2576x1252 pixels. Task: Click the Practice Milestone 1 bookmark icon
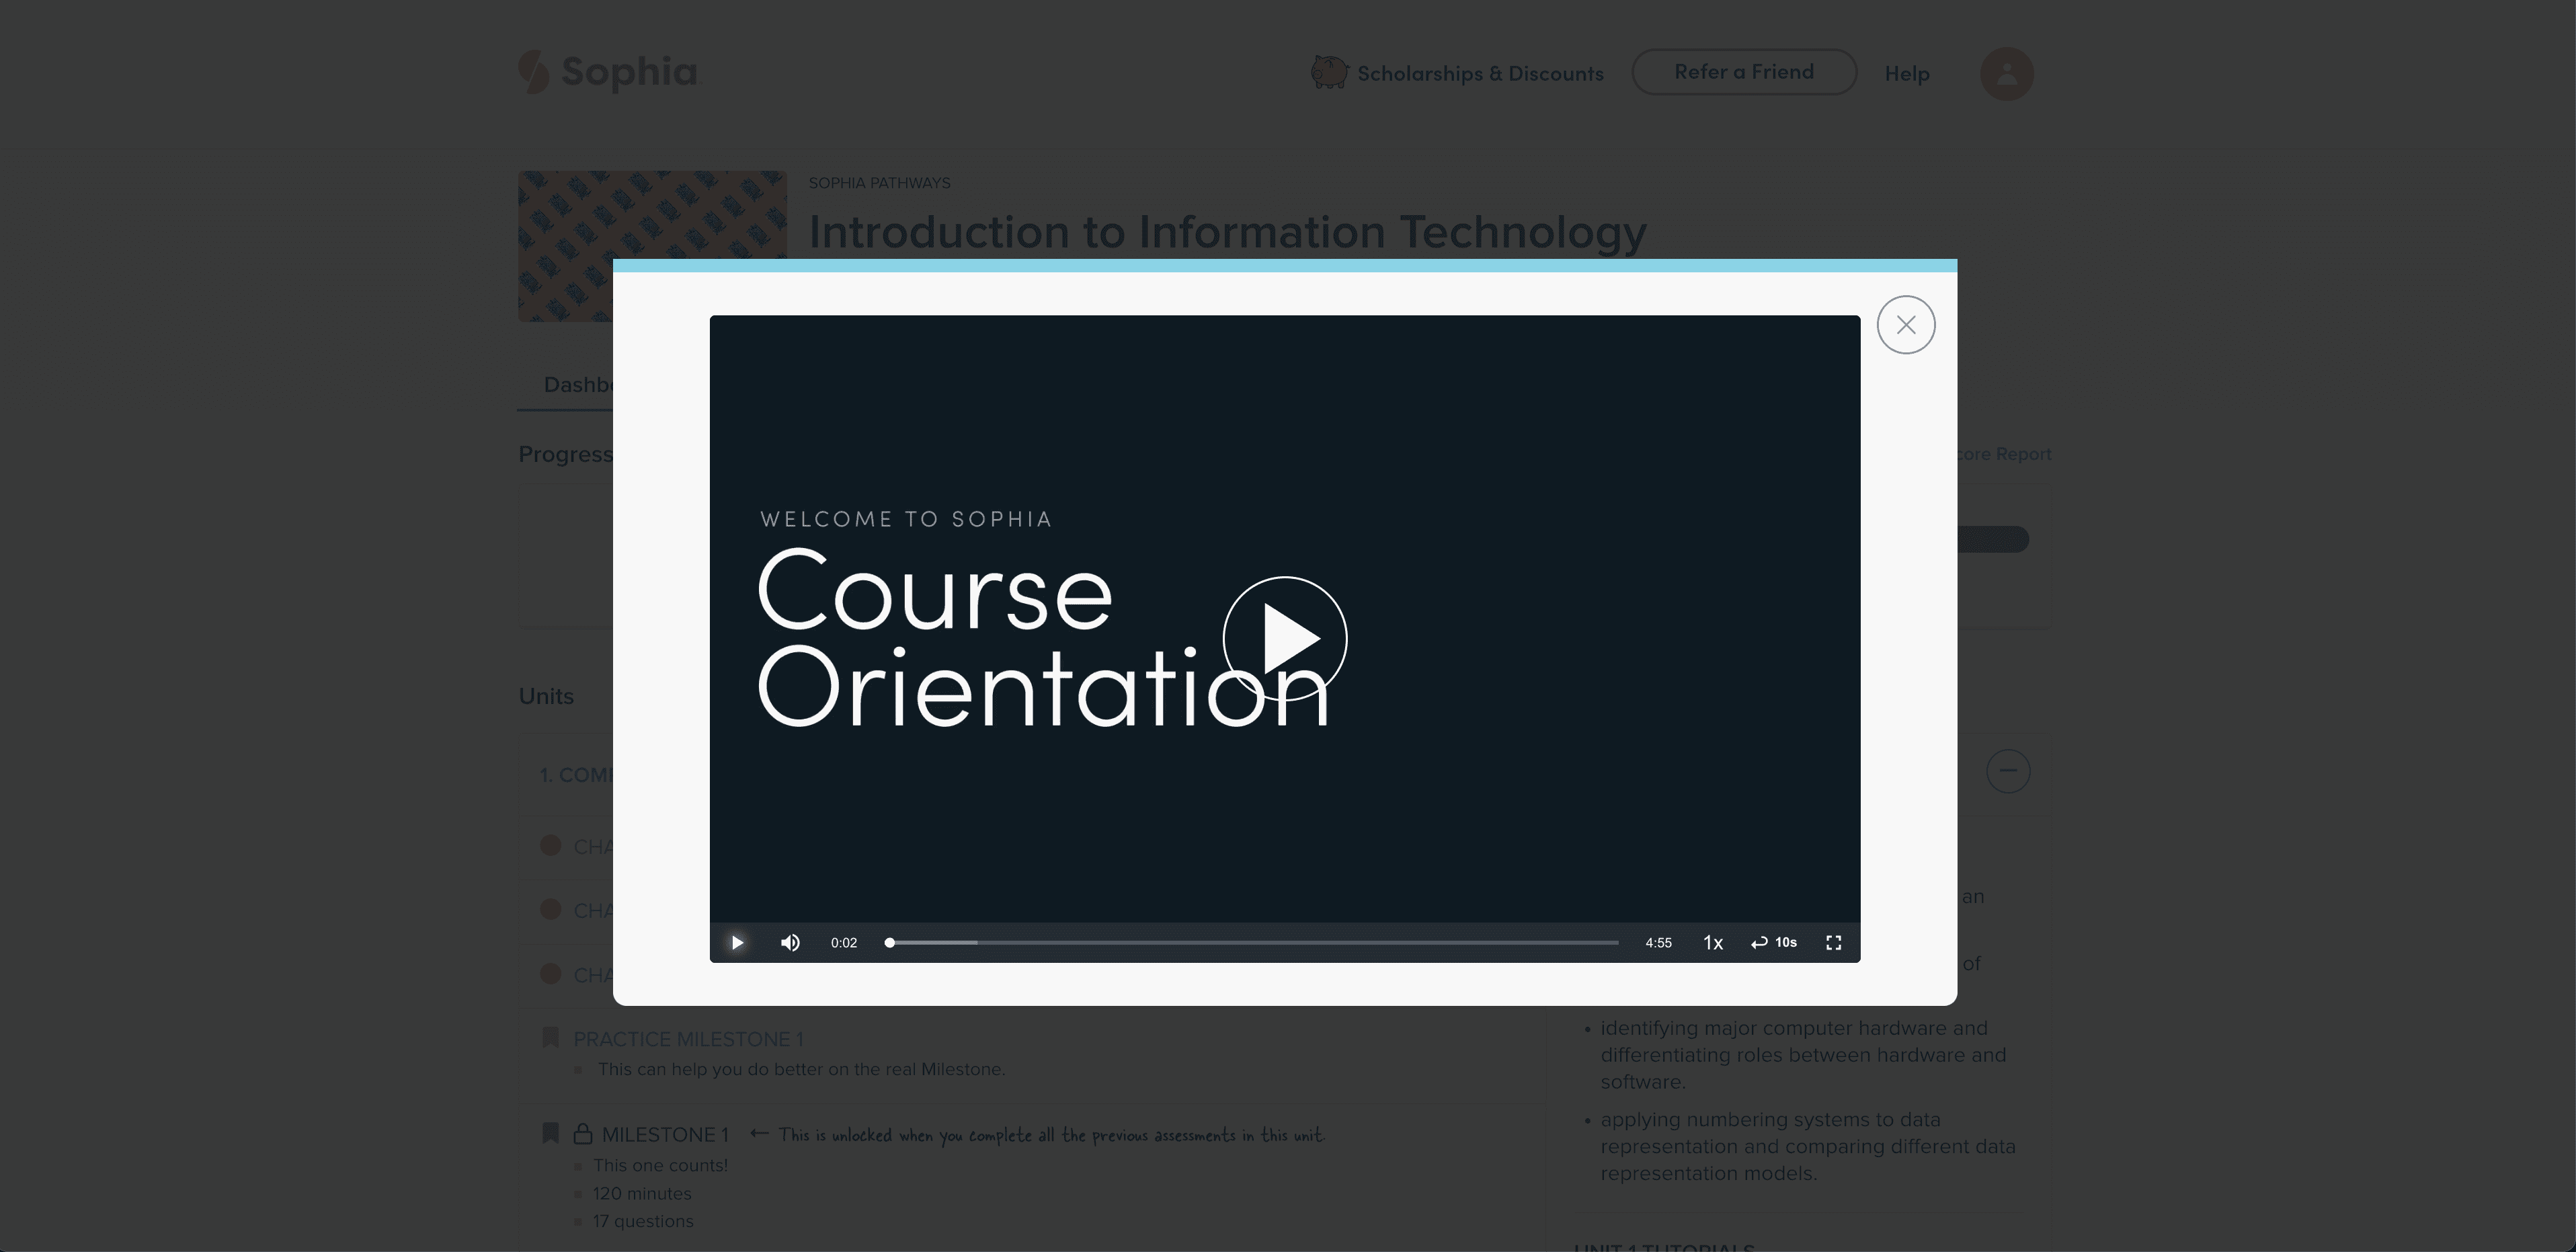[550, 1037]
